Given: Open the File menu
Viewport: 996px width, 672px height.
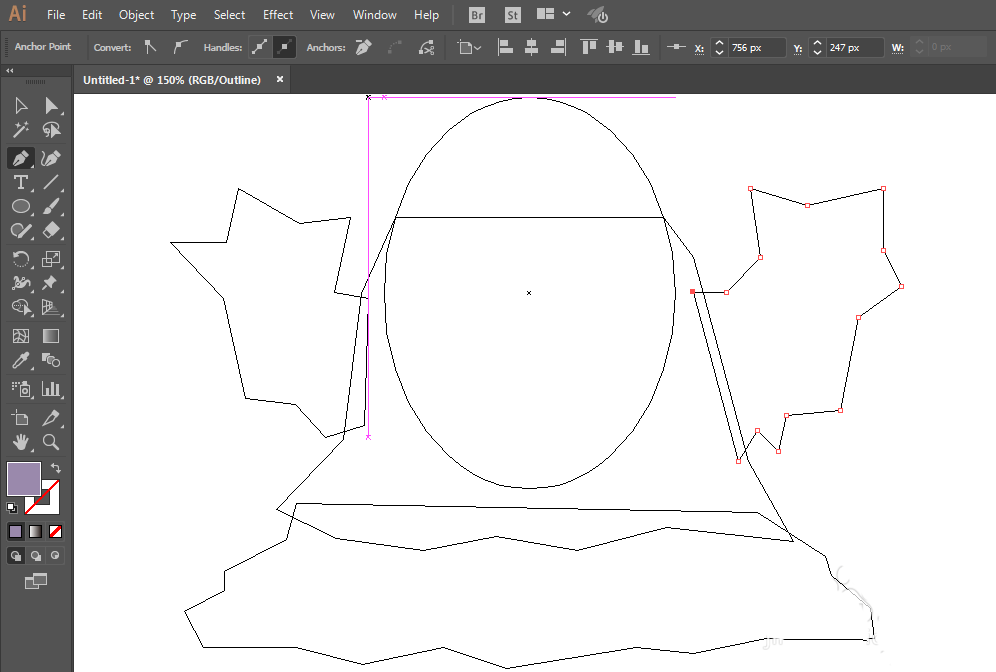Looking at the screenshot, I should (x=56, y=15).
